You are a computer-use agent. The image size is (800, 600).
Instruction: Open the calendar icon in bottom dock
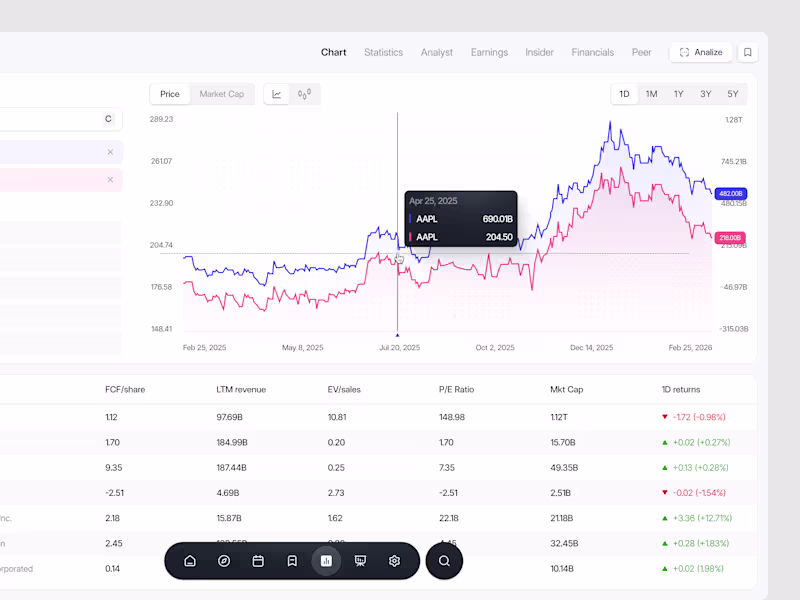pyautogui.click(x=258, y=561)
